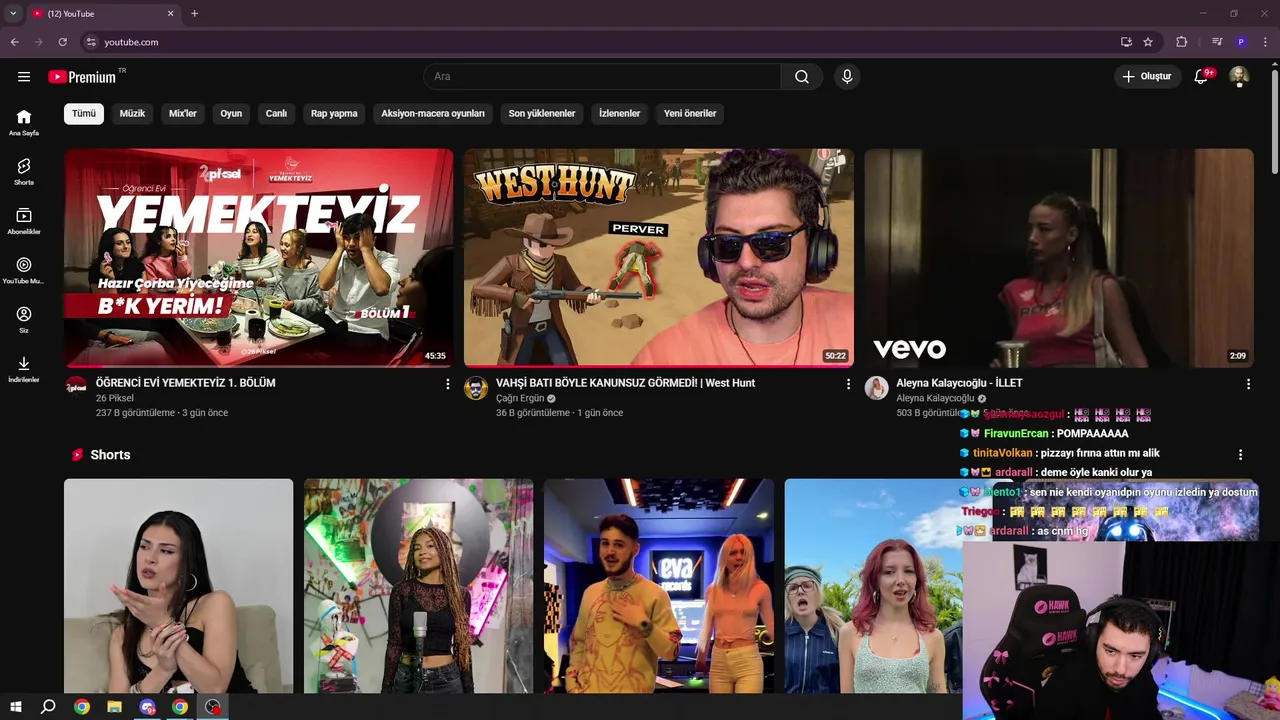Viewport: 1280px width, 720px height.
Task: Select the Tümü filter chip
Action: pos(84,114)
